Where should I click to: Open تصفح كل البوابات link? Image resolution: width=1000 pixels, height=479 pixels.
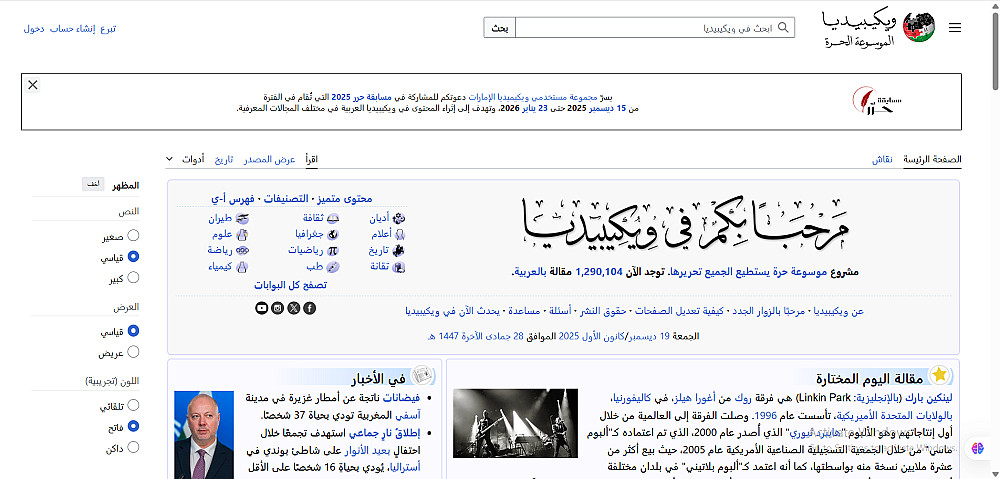pyautogui.click(x=291, y=284)
